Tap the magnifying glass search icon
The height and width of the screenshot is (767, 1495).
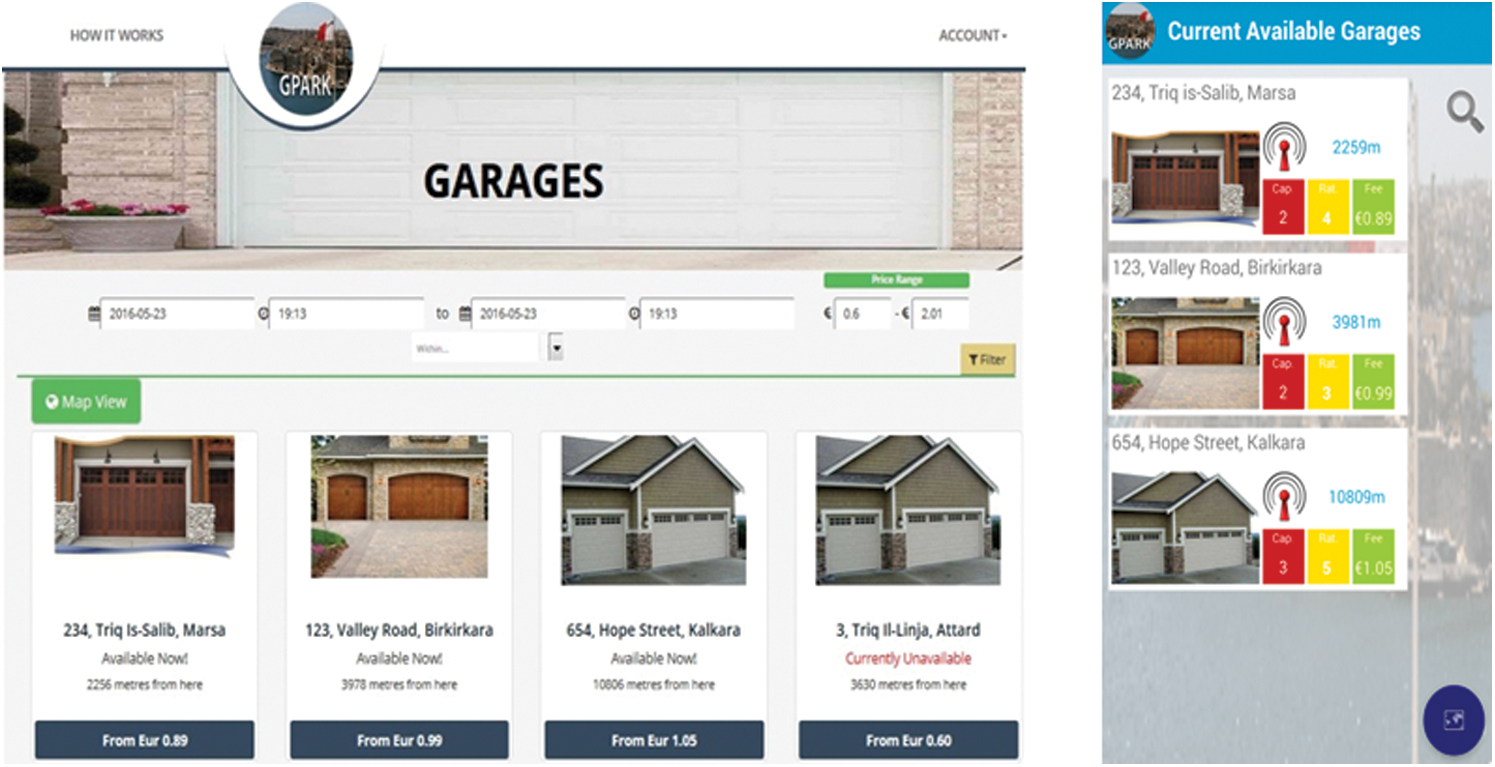pos(1465,112)
